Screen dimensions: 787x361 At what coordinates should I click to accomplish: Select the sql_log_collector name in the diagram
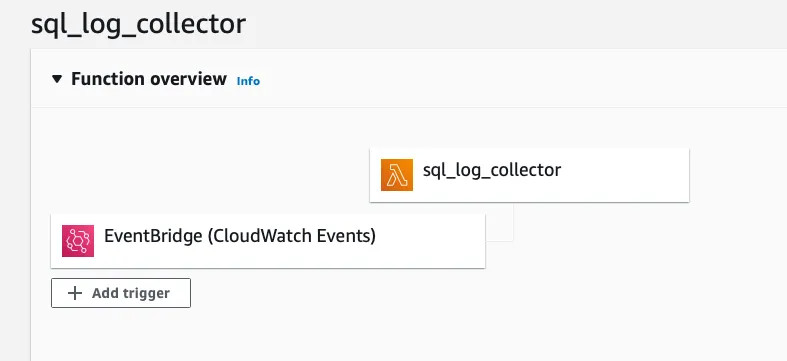pyautogui.click(x=491, y=170)
